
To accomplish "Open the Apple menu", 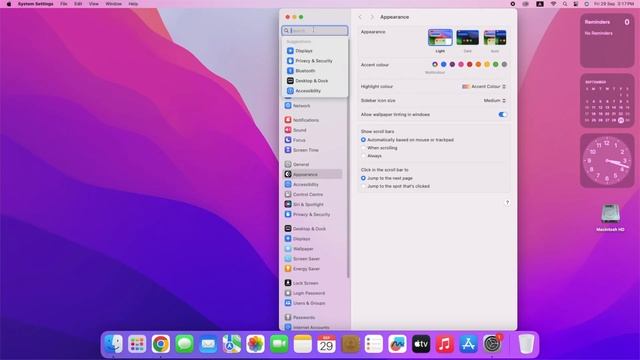I will (x=9, y=4).
